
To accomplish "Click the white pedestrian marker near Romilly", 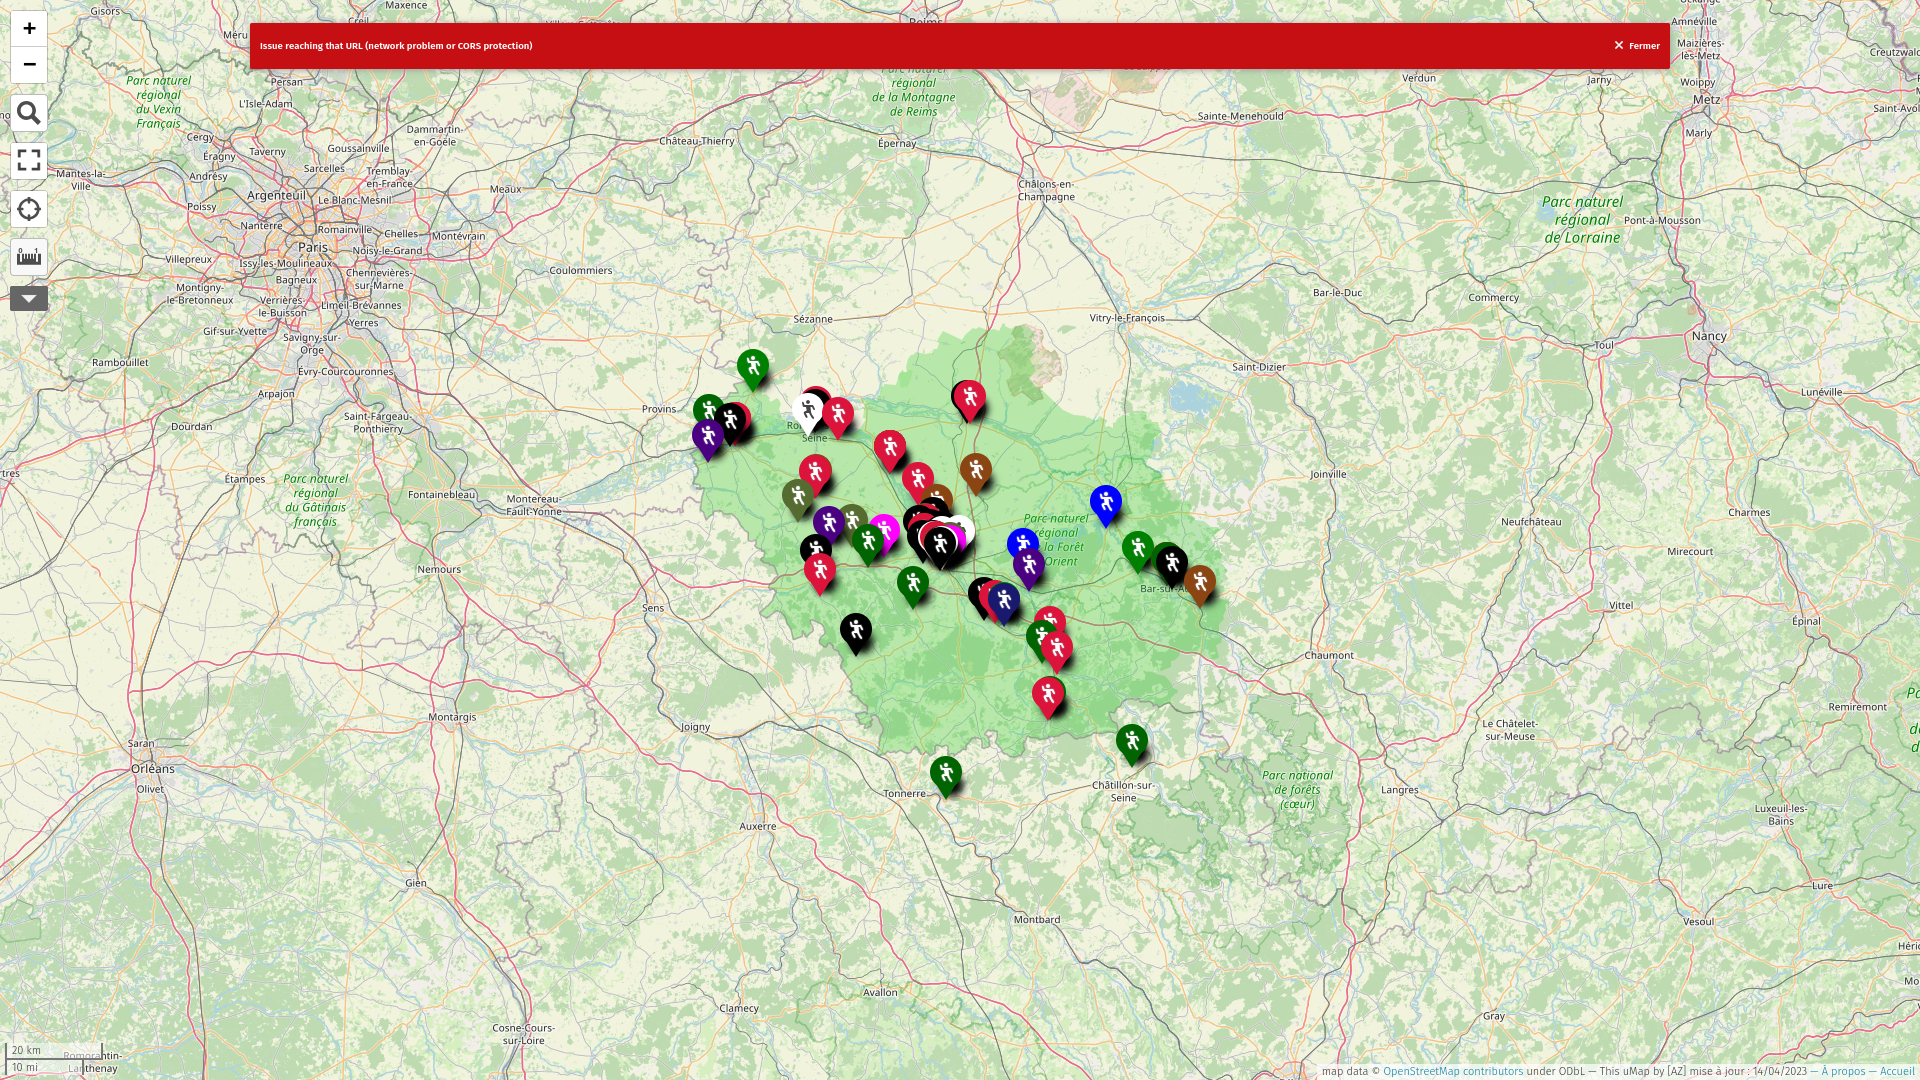I will (807, 410).
